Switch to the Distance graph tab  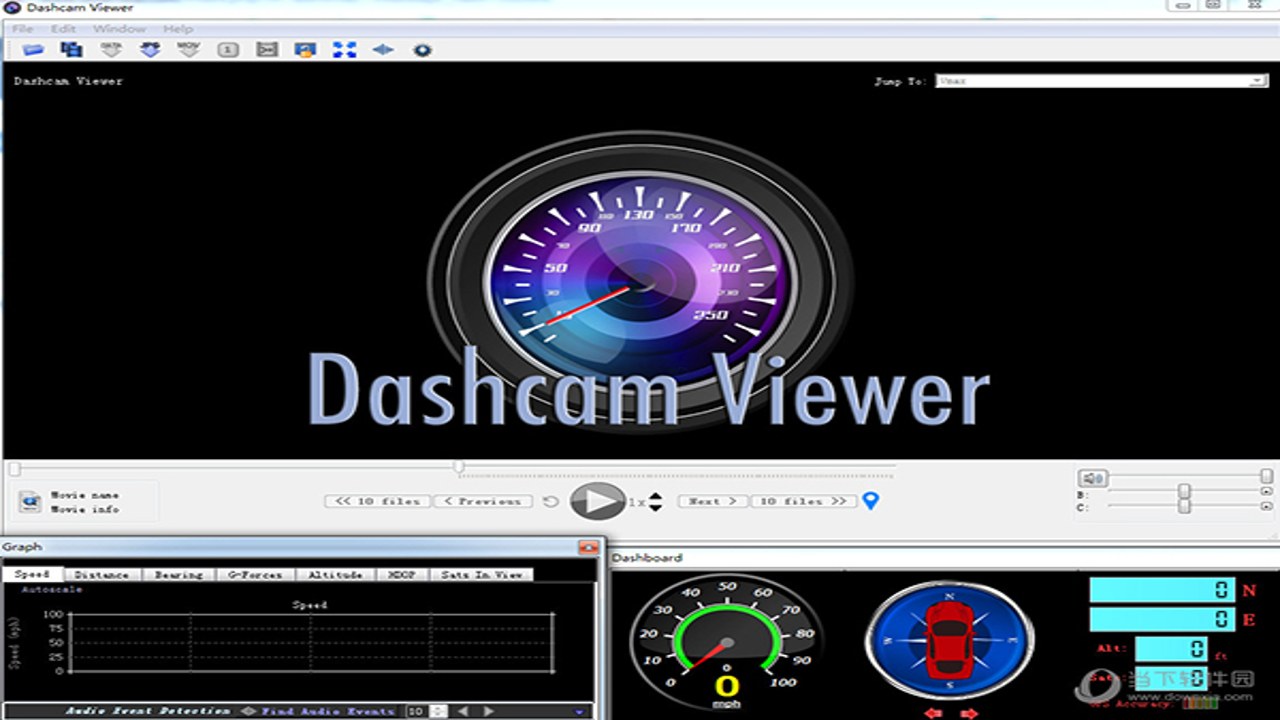coord(102,575)
